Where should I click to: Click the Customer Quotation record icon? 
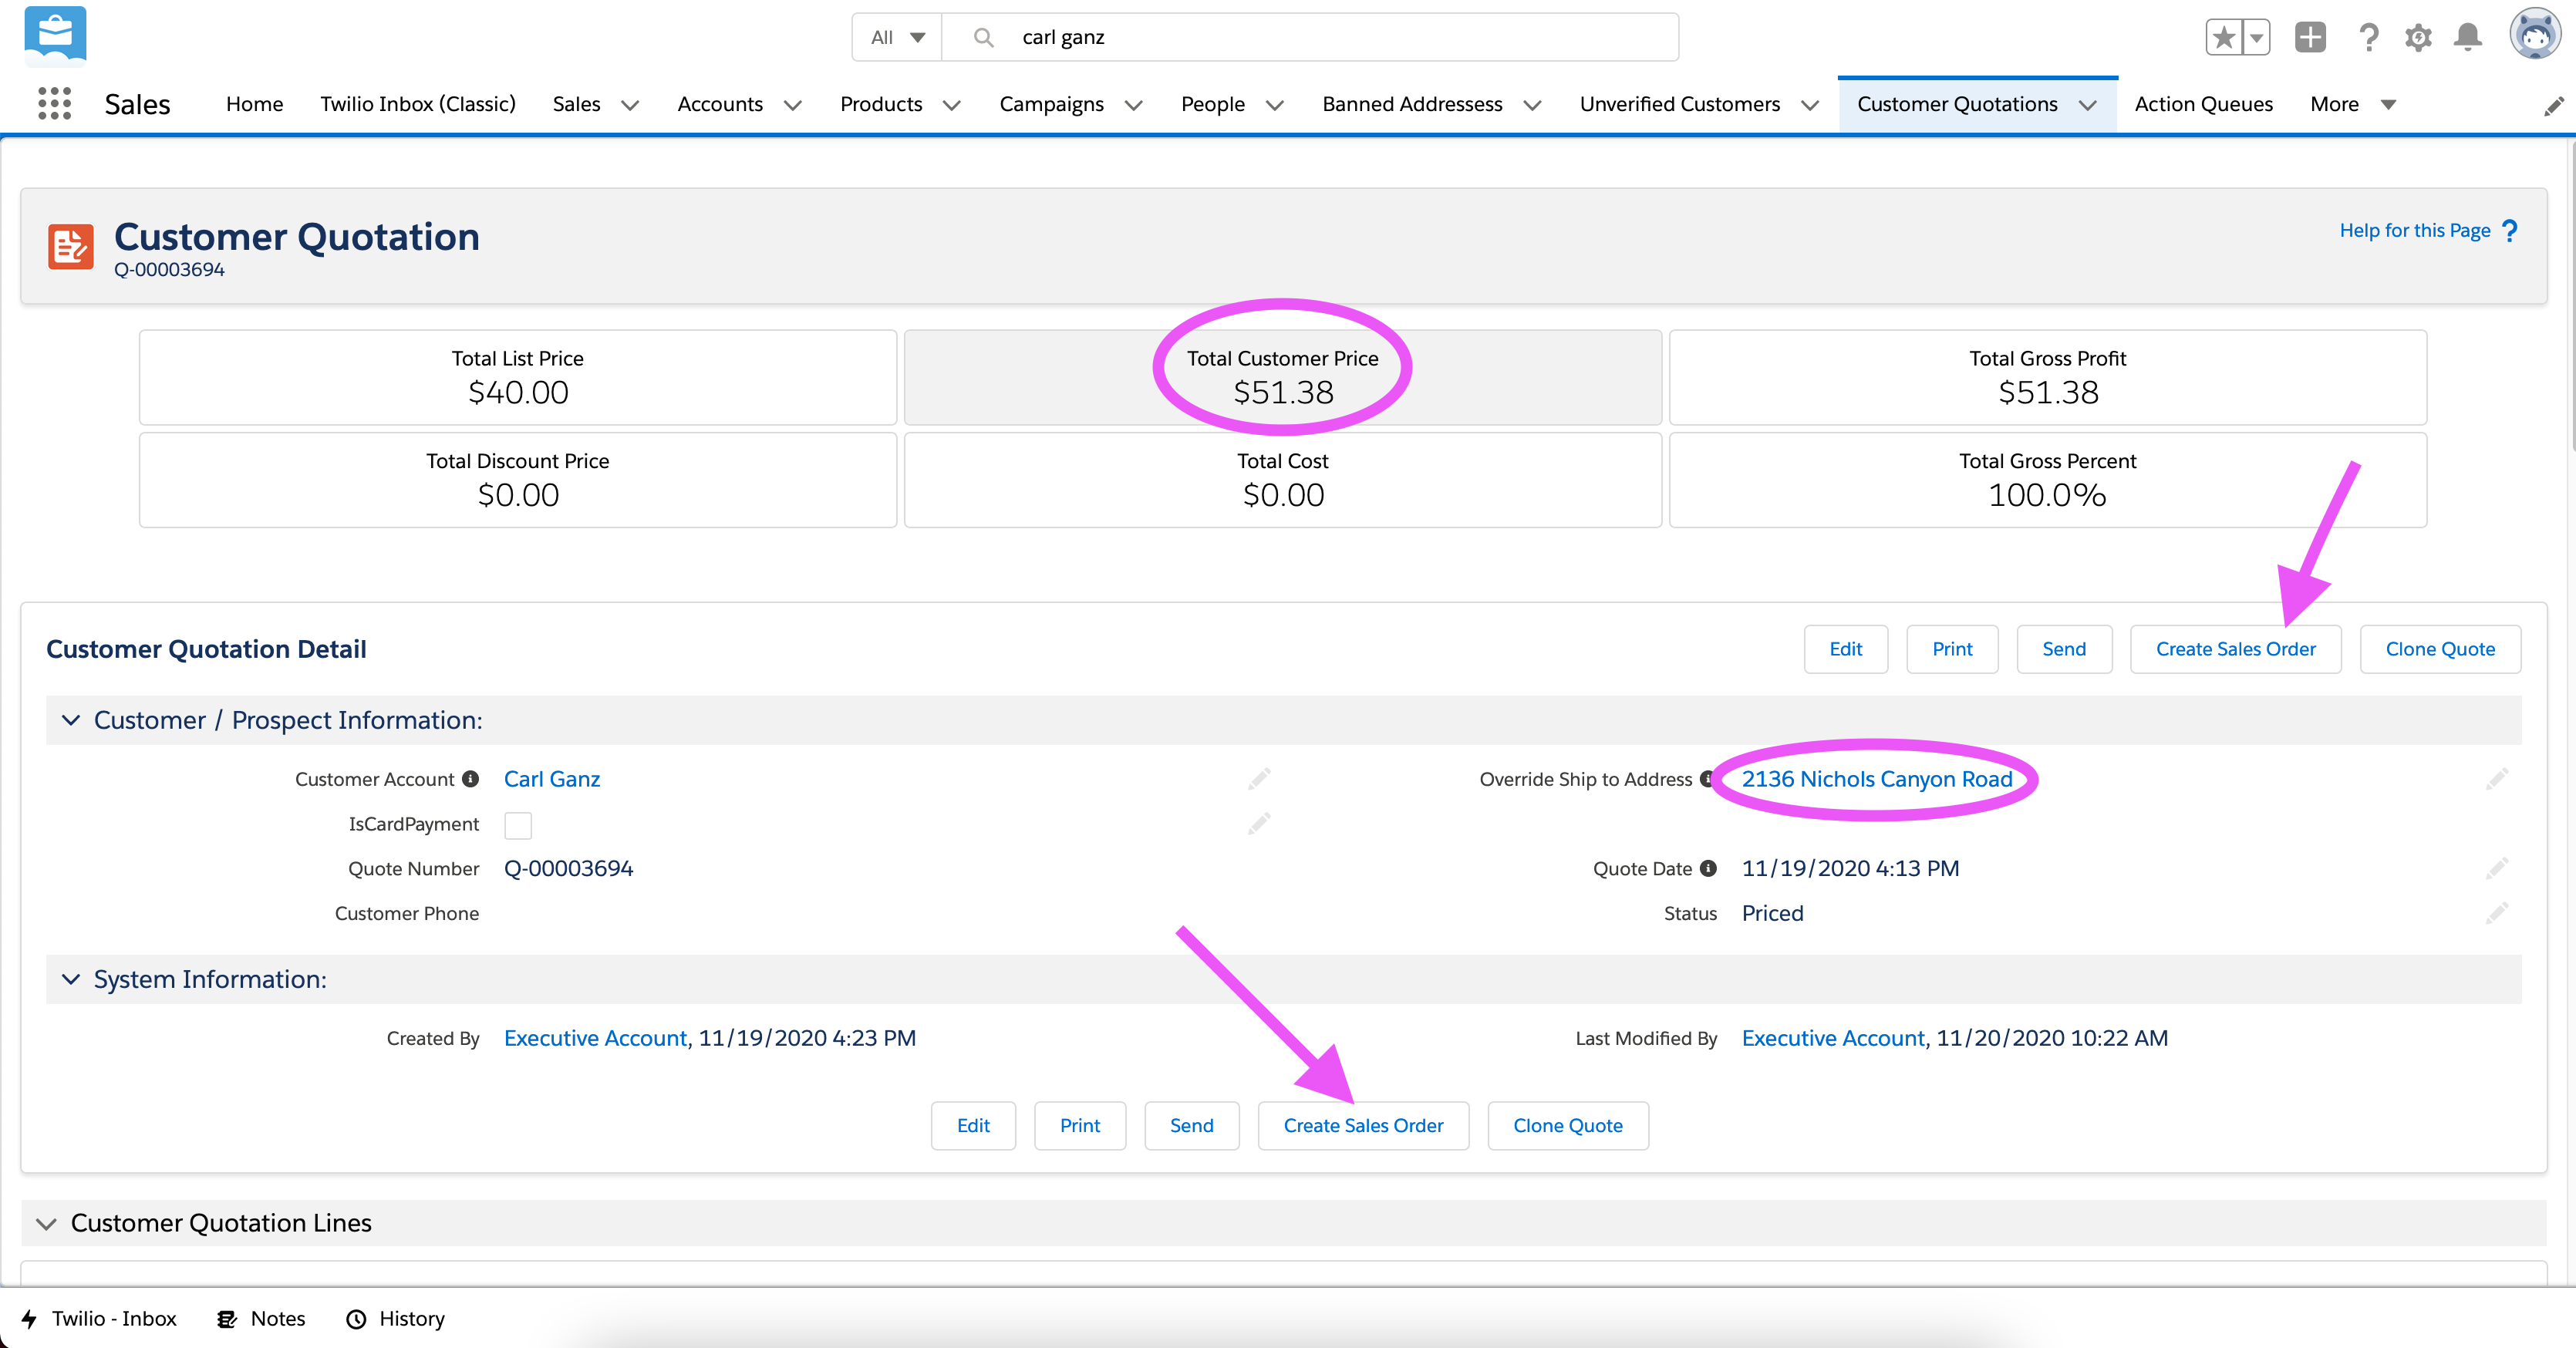point(70,246)
